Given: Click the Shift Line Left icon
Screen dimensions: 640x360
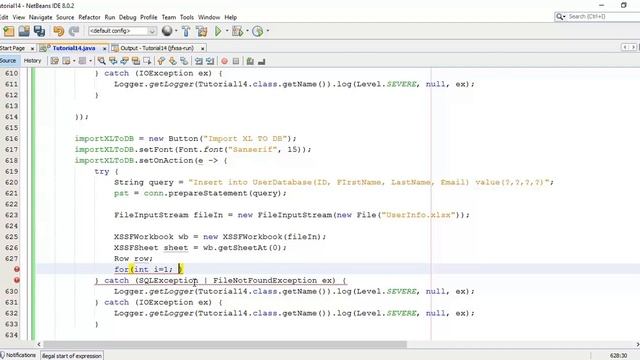Looking at the screenshot, I should pos(199,61).
